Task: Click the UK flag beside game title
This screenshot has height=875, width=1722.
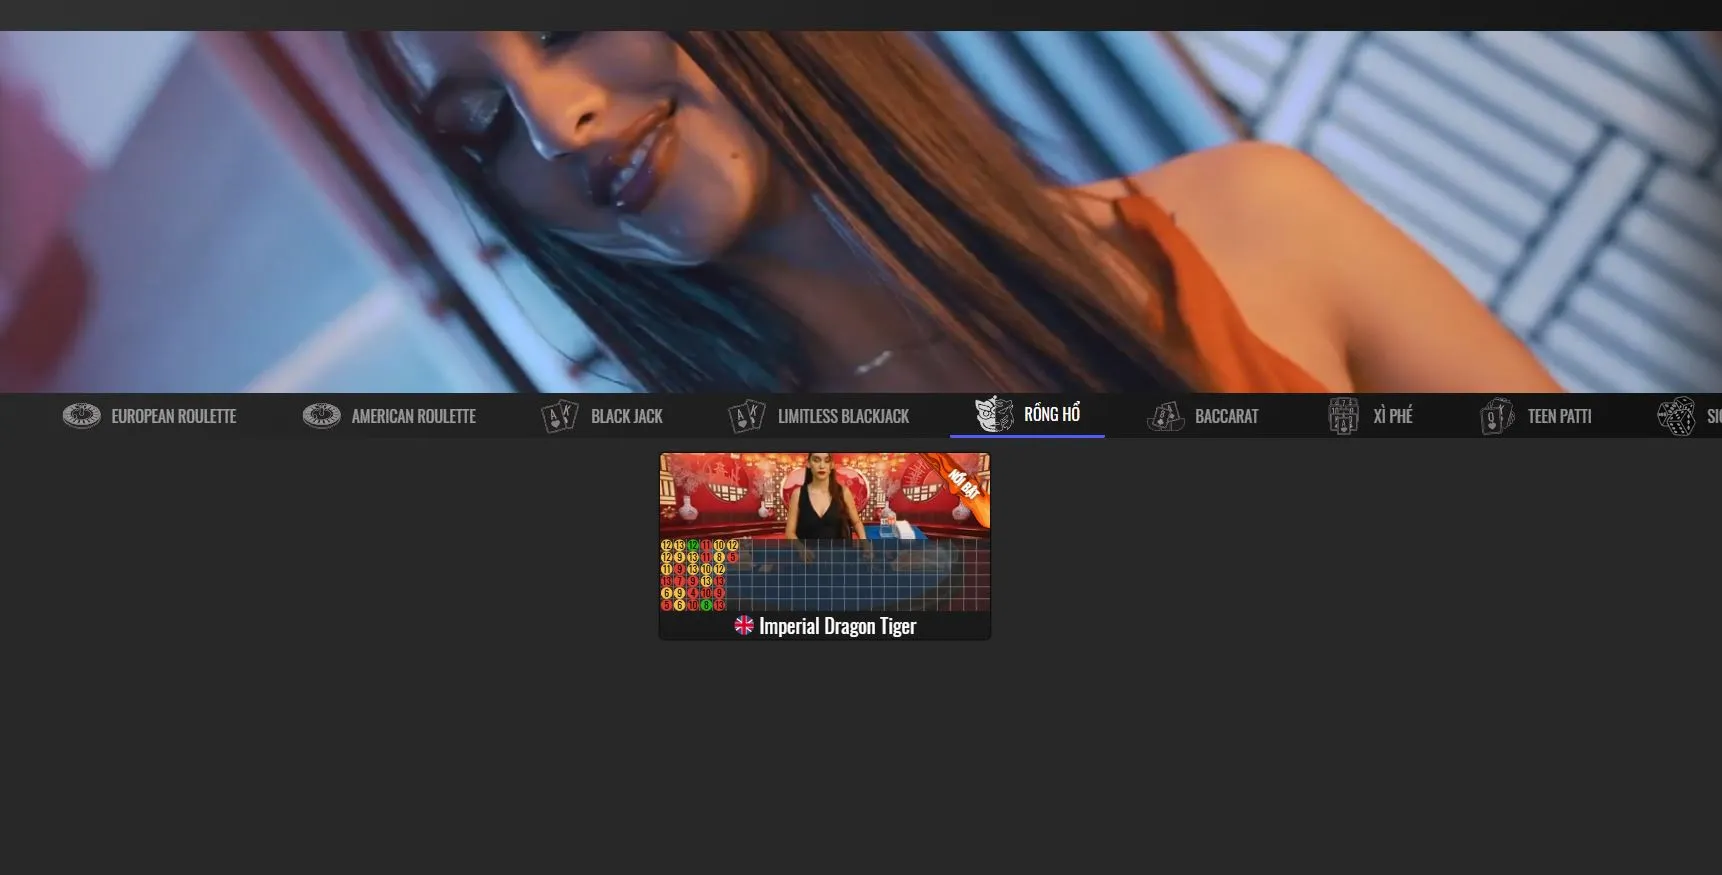Action: tap(744, 626)
